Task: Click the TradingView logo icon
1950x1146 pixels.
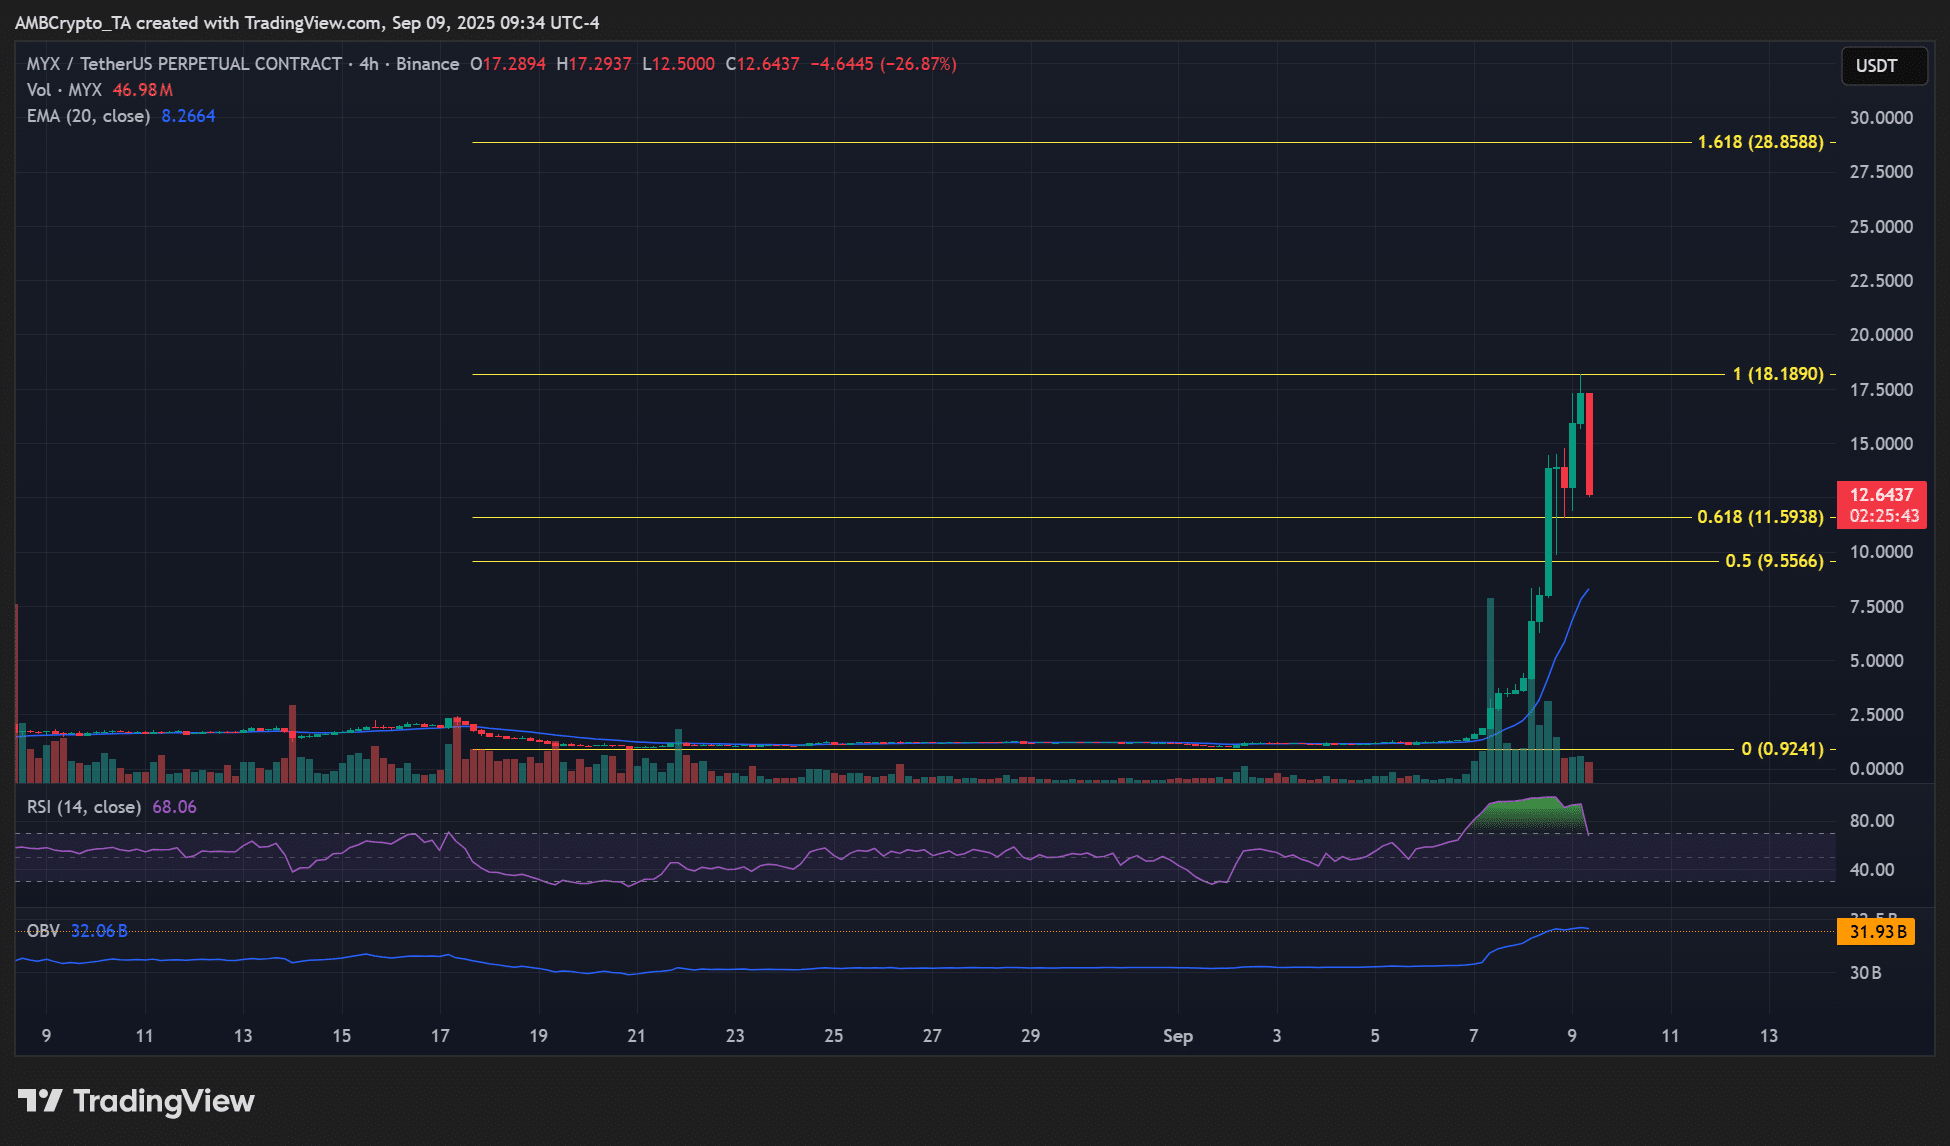Action: 40,1101
